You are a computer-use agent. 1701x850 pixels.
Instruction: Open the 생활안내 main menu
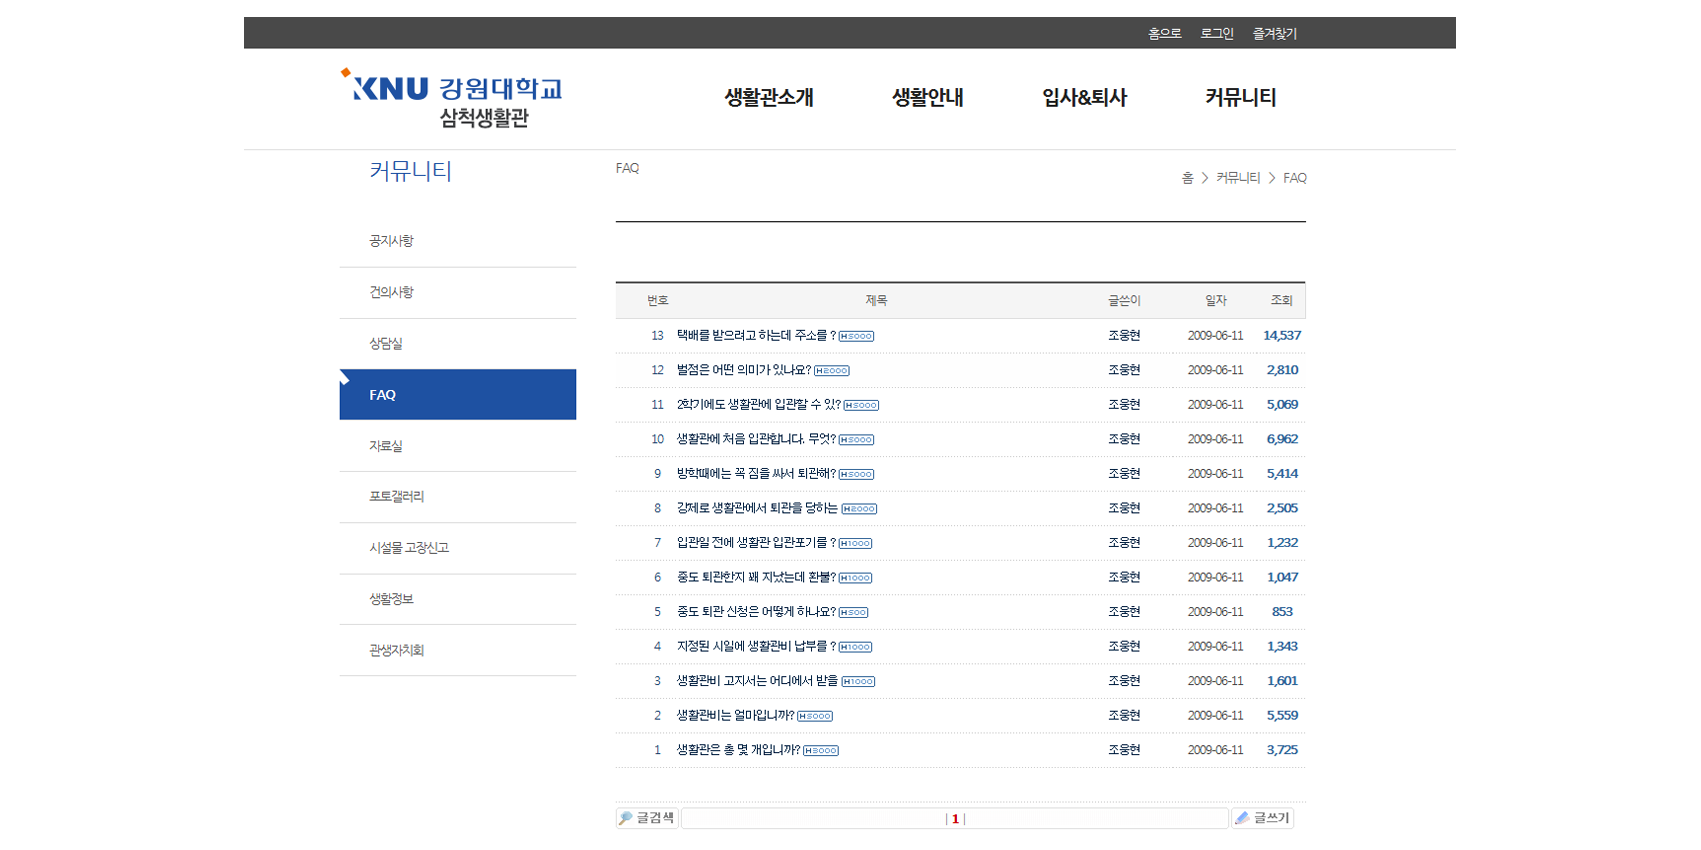click(928, 98)
